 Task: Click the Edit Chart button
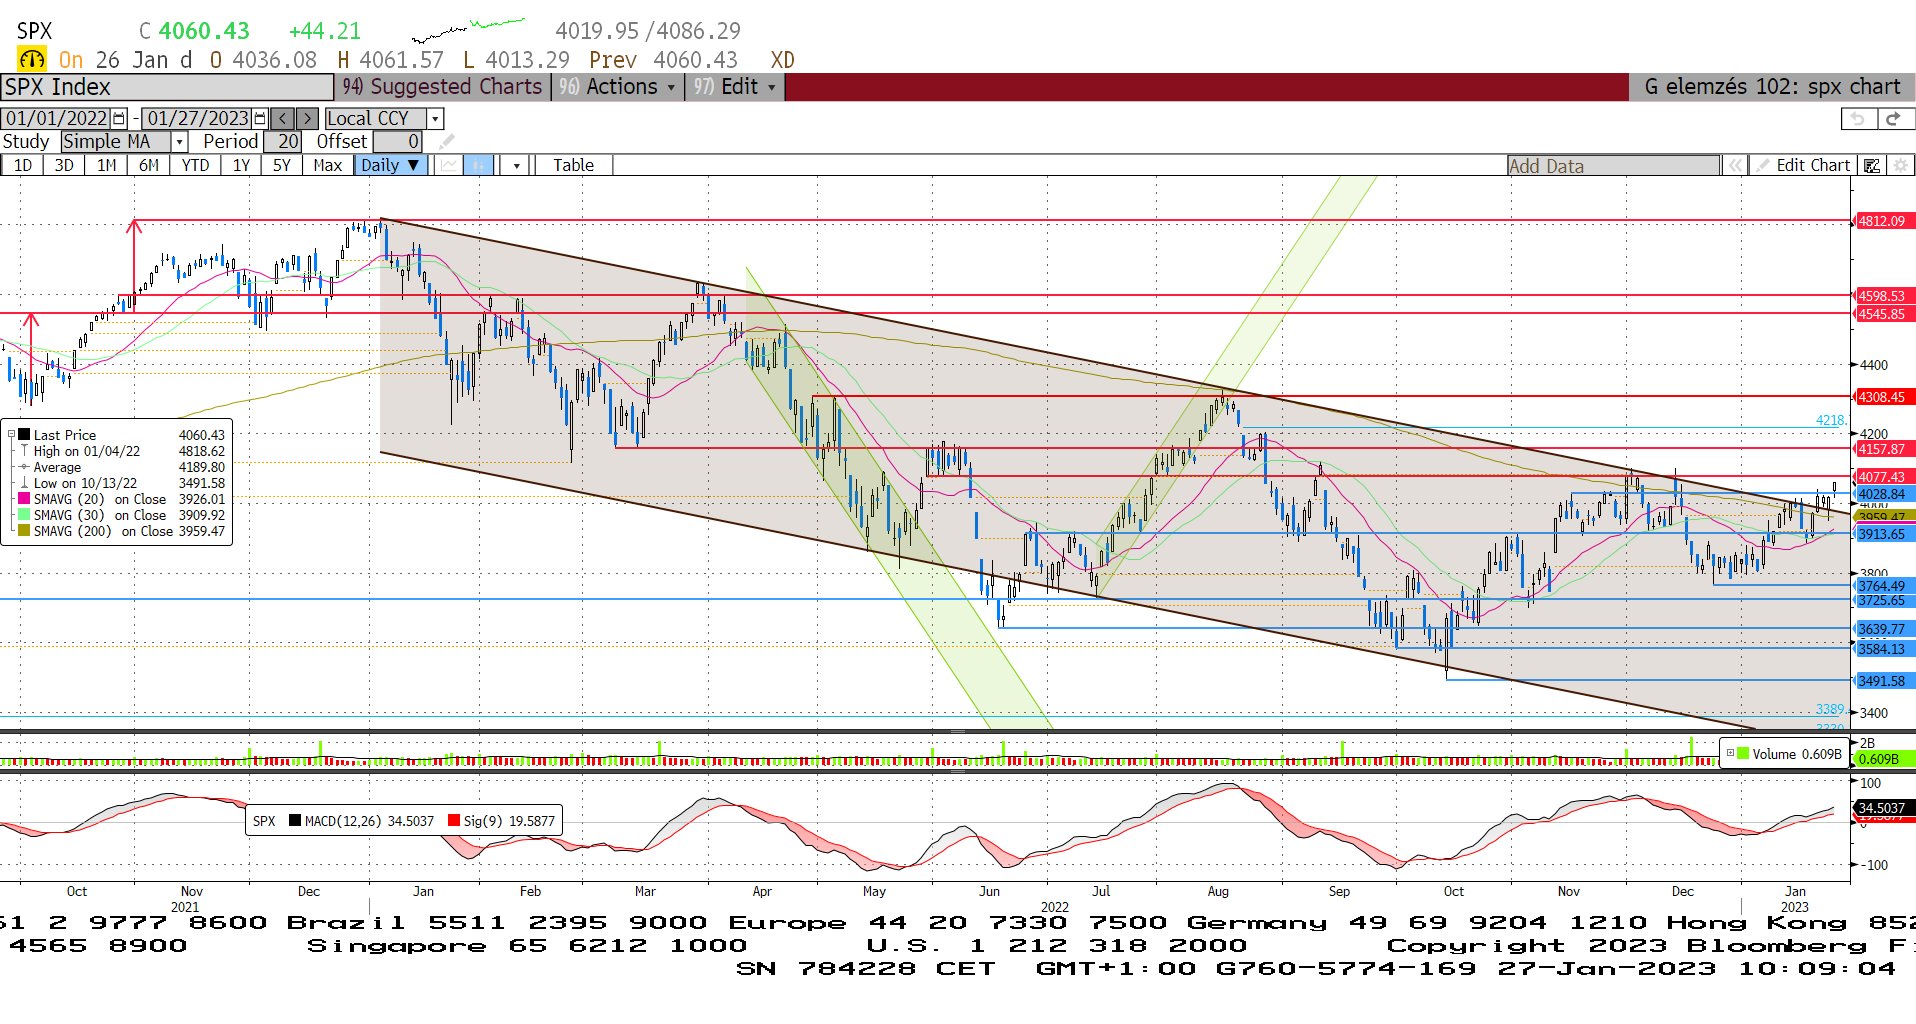[x=1803, y=165]
